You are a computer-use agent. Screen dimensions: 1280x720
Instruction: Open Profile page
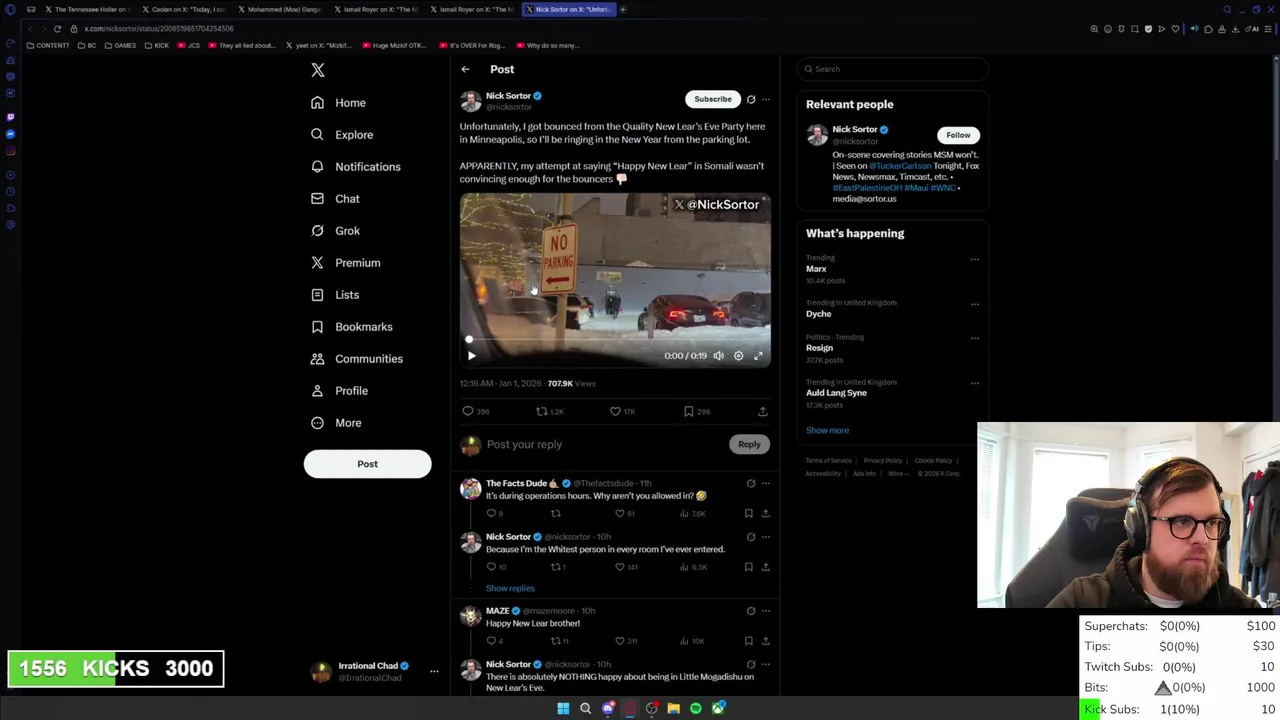point(340,391)
